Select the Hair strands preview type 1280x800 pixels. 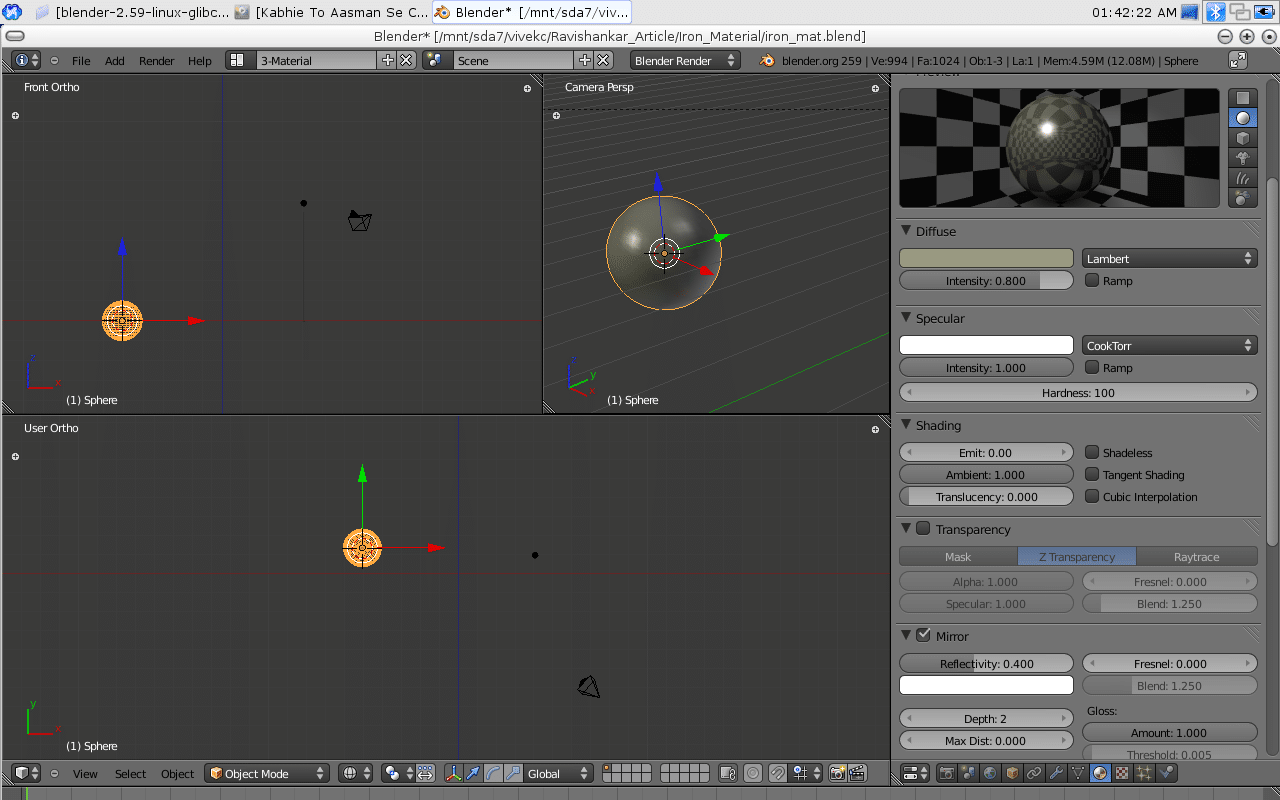[1242, 178]
